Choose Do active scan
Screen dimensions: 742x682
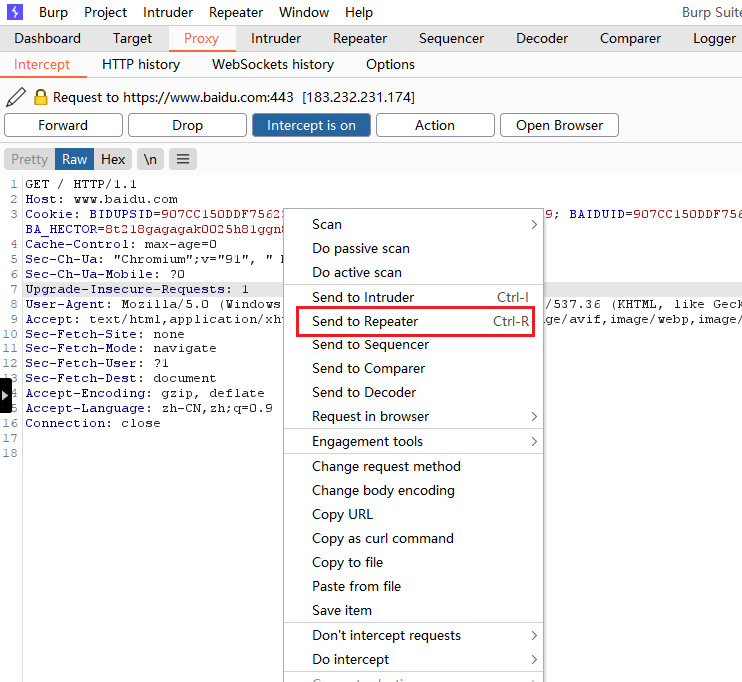(x=414, y=273)
